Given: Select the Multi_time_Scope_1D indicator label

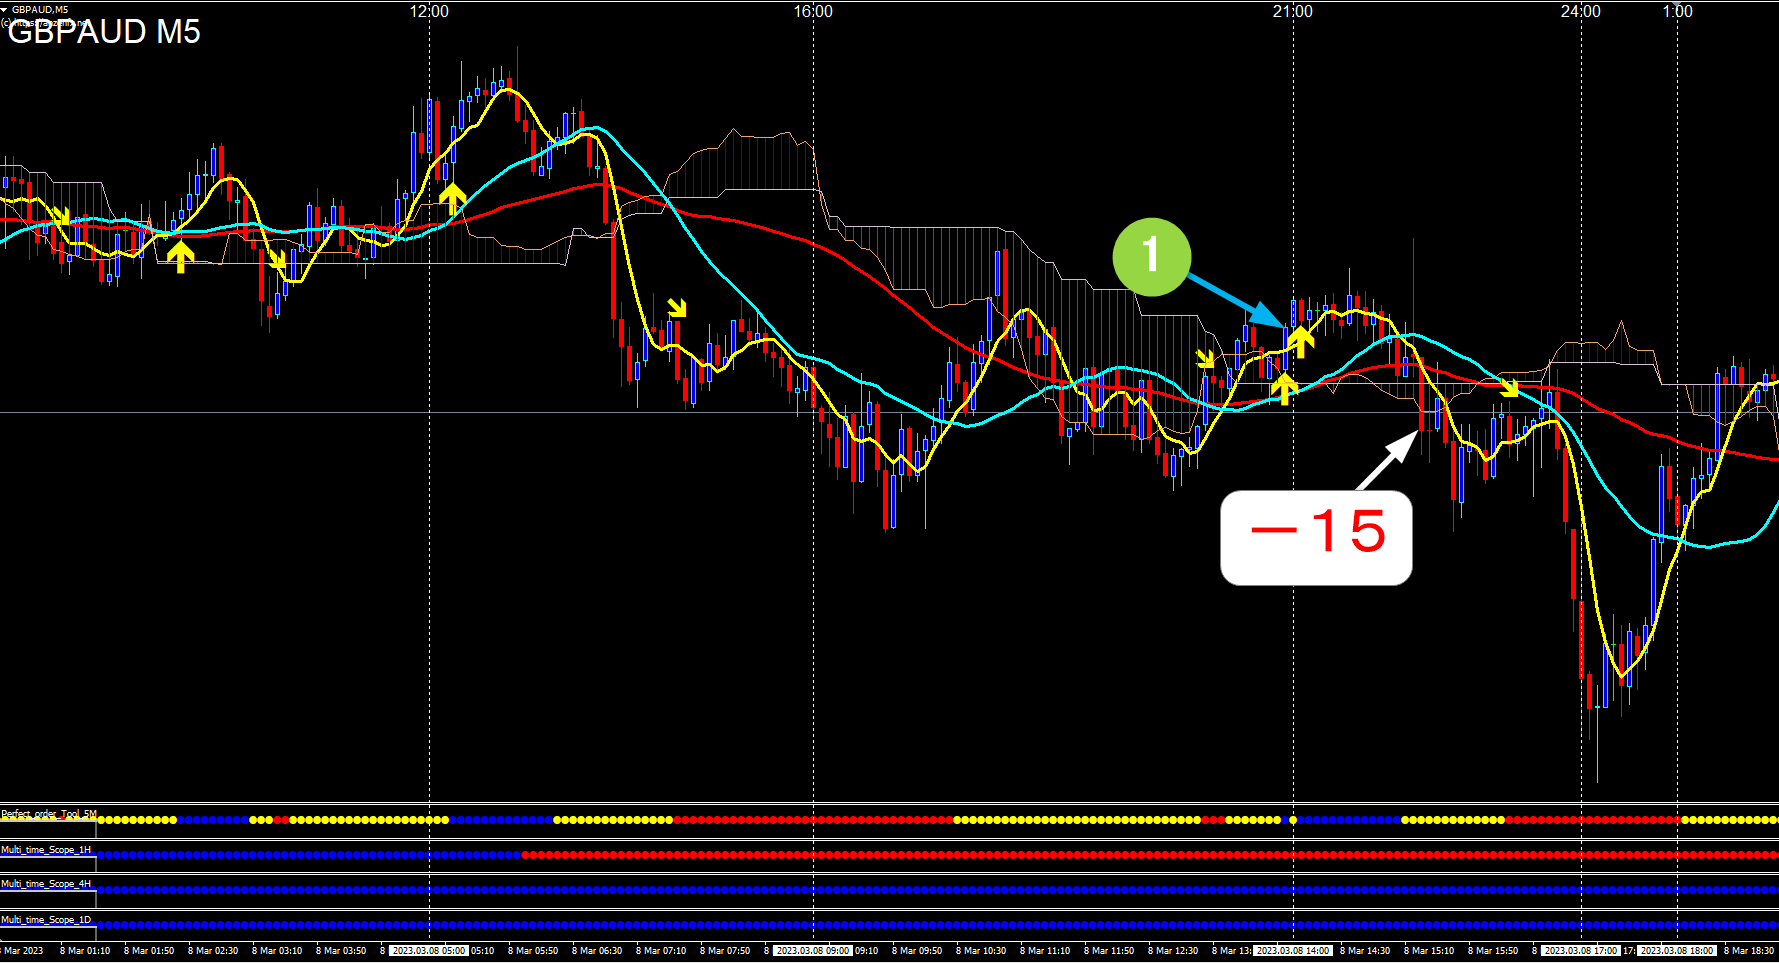Looking at the screenshot, I should point(46,919).
